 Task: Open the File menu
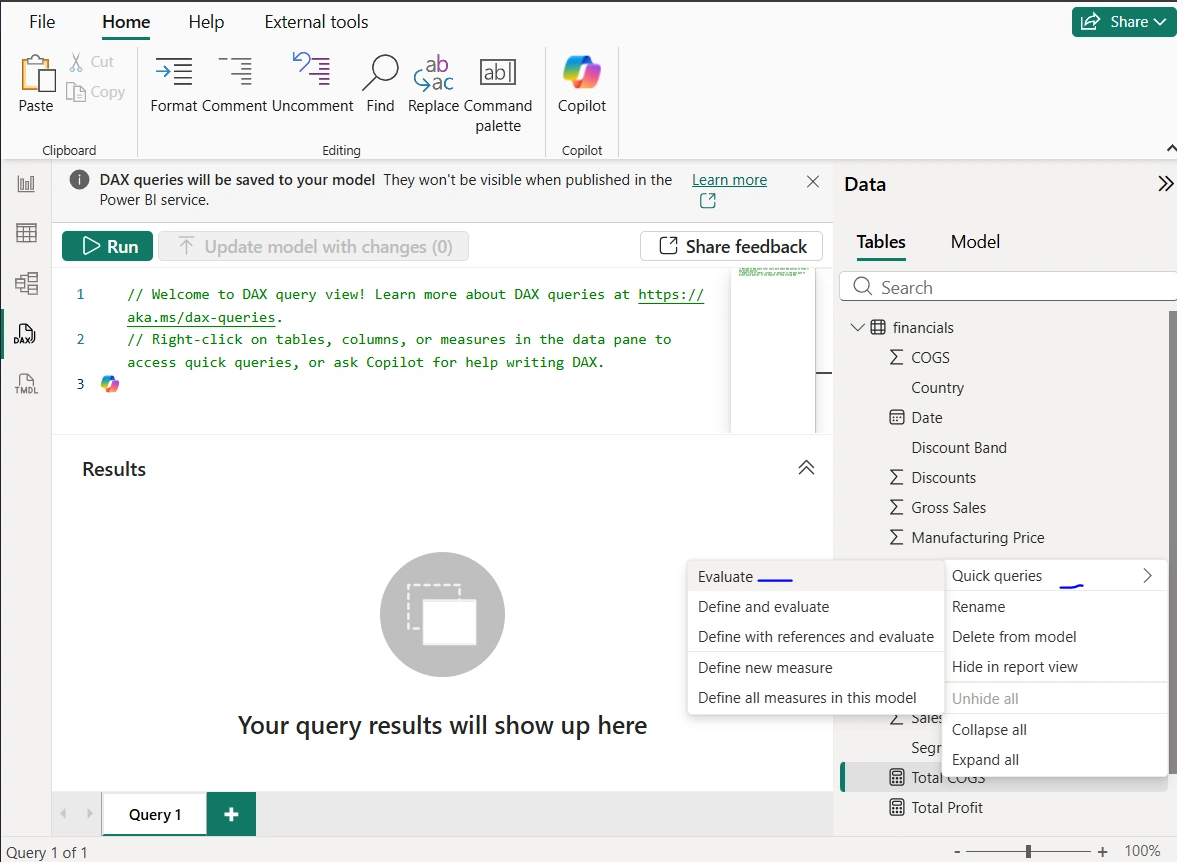(42, 22)
